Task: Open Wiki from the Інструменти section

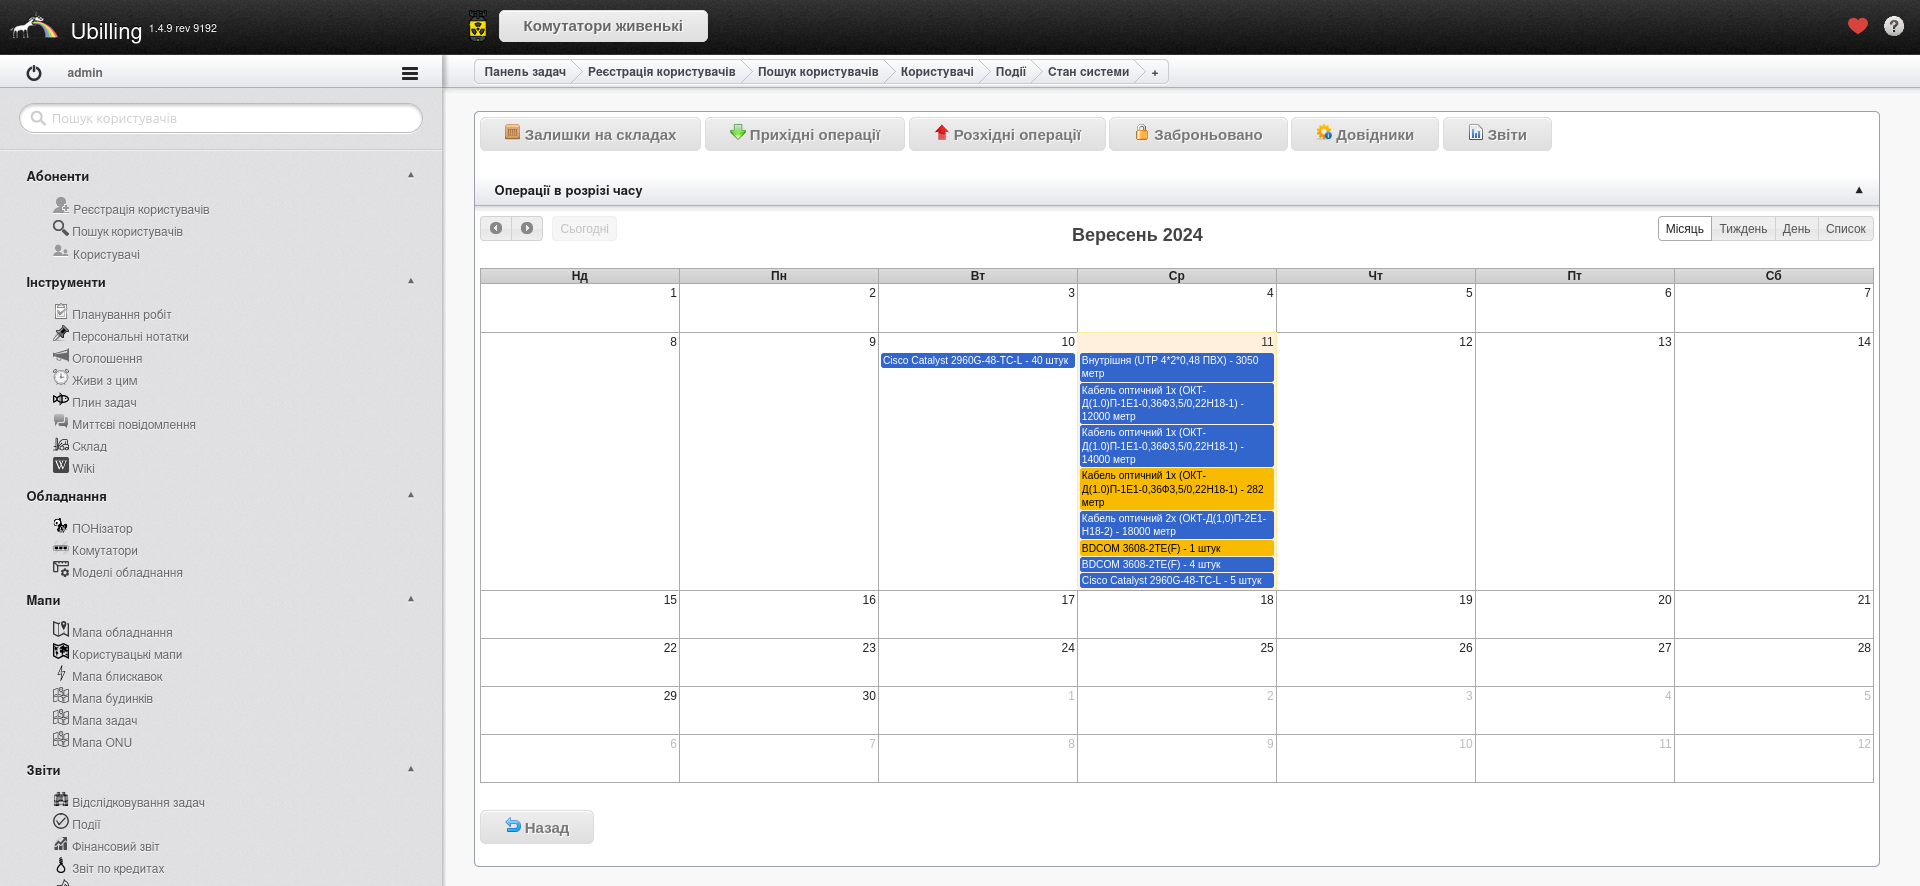Action: coord(83,468)
